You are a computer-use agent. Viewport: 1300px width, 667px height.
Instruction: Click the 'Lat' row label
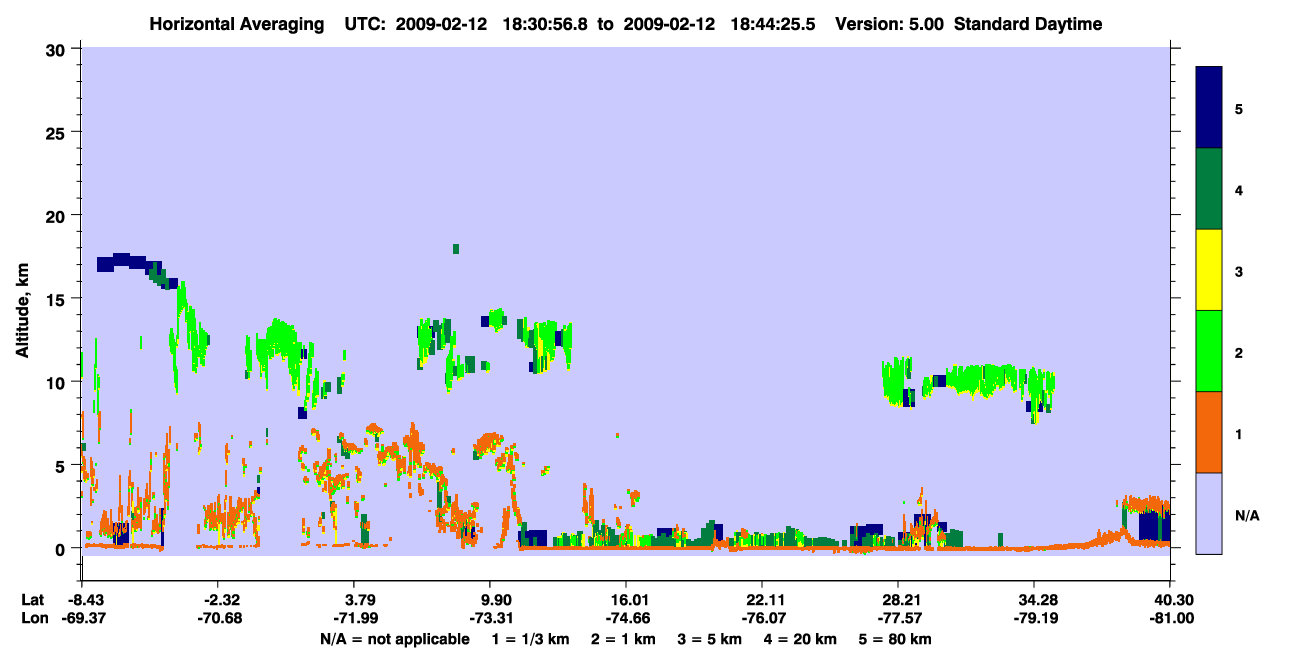click(32, 599)
